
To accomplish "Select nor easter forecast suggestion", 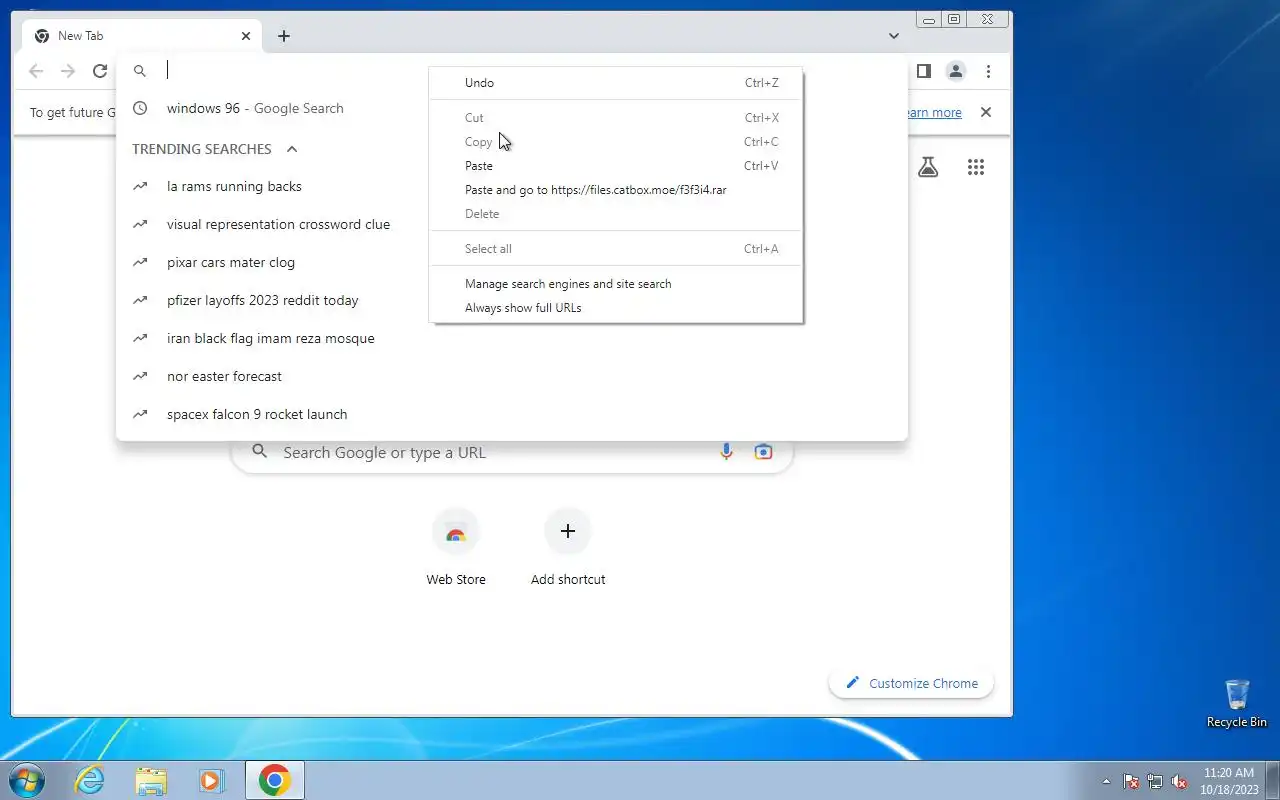I will (x=512, y=376).
